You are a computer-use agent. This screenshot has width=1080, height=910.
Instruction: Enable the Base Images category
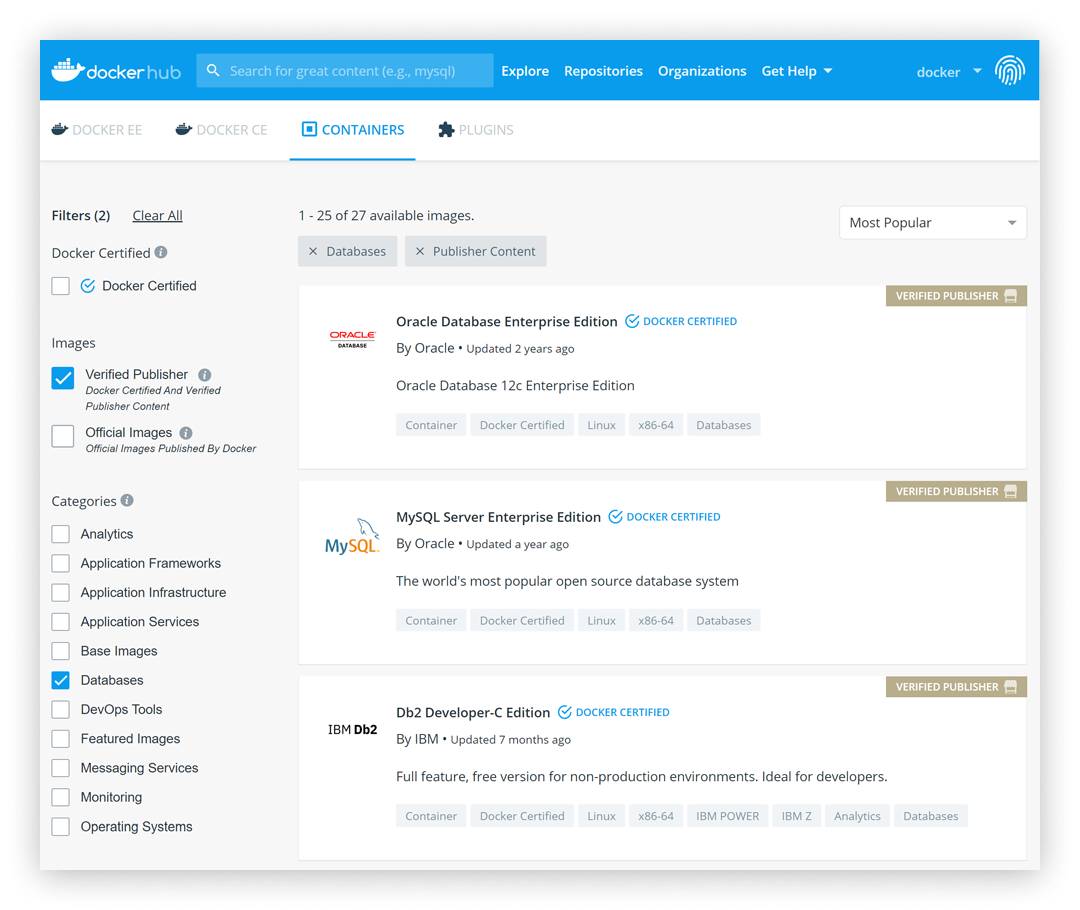click(61, 651)
